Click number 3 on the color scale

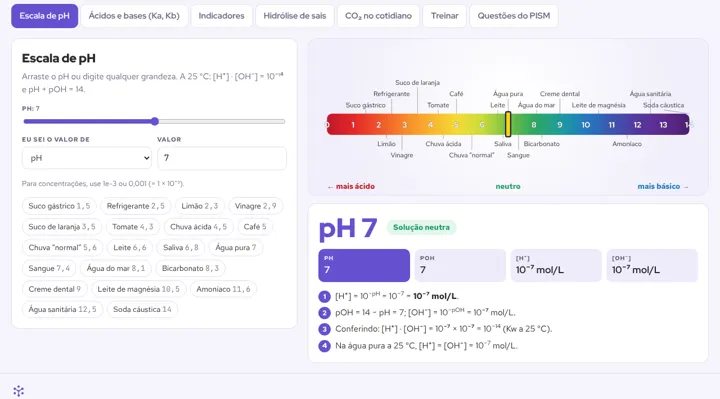[404, 124]
